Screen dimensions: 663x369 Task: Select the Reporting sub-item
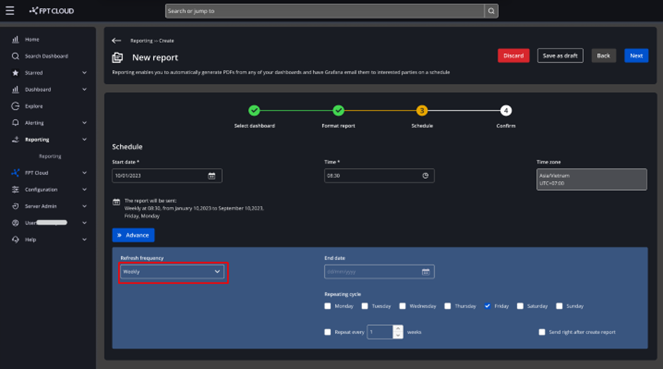(x=50, y=156)
